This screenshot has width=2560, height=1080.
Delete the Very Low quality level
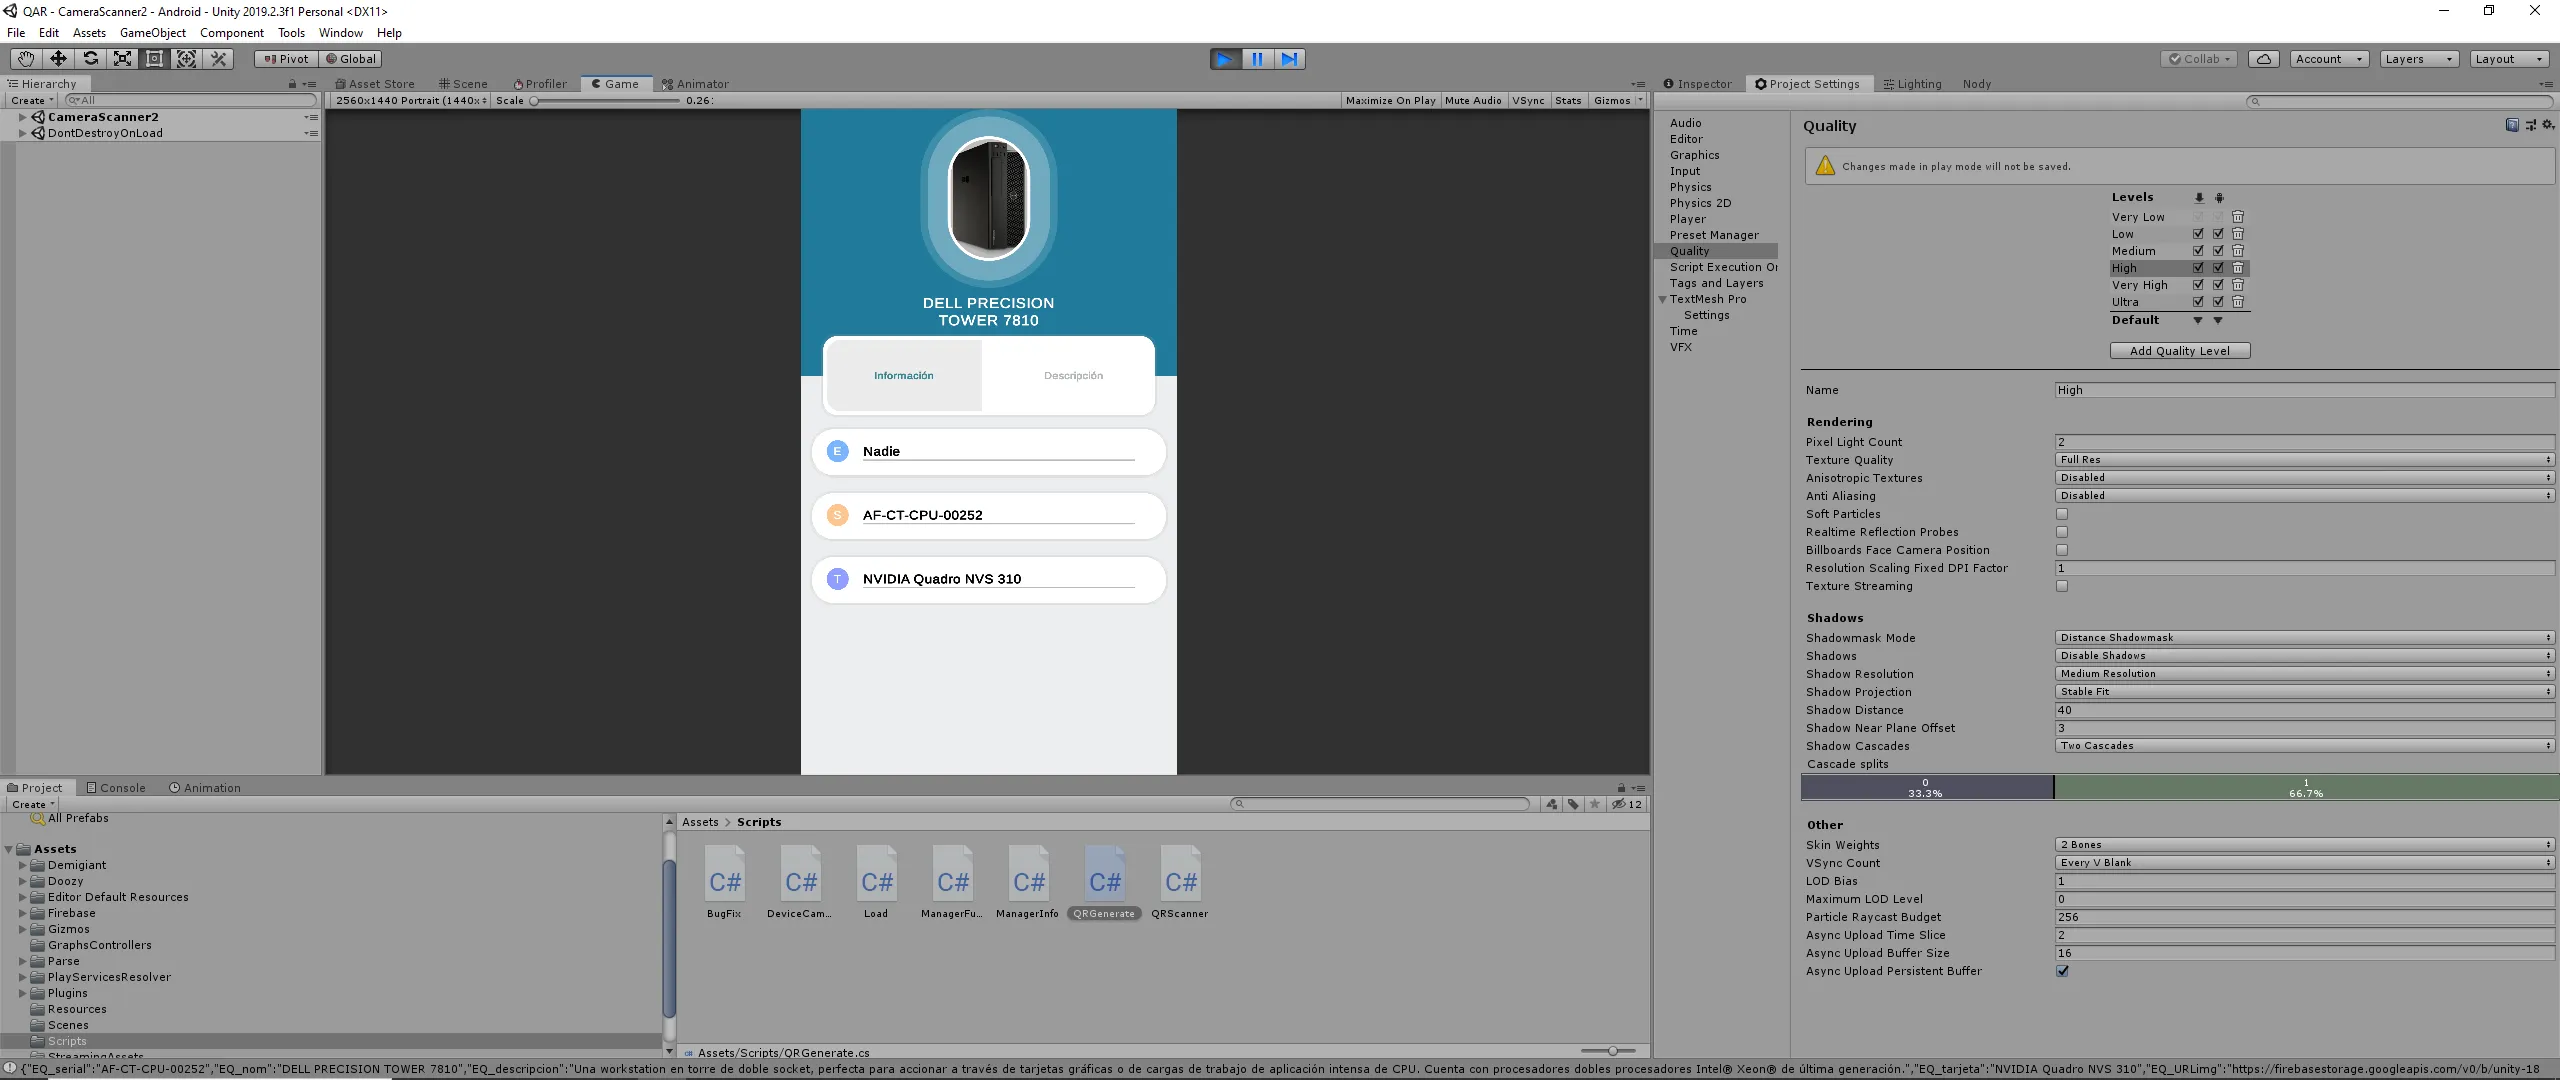click(2238, 217)
